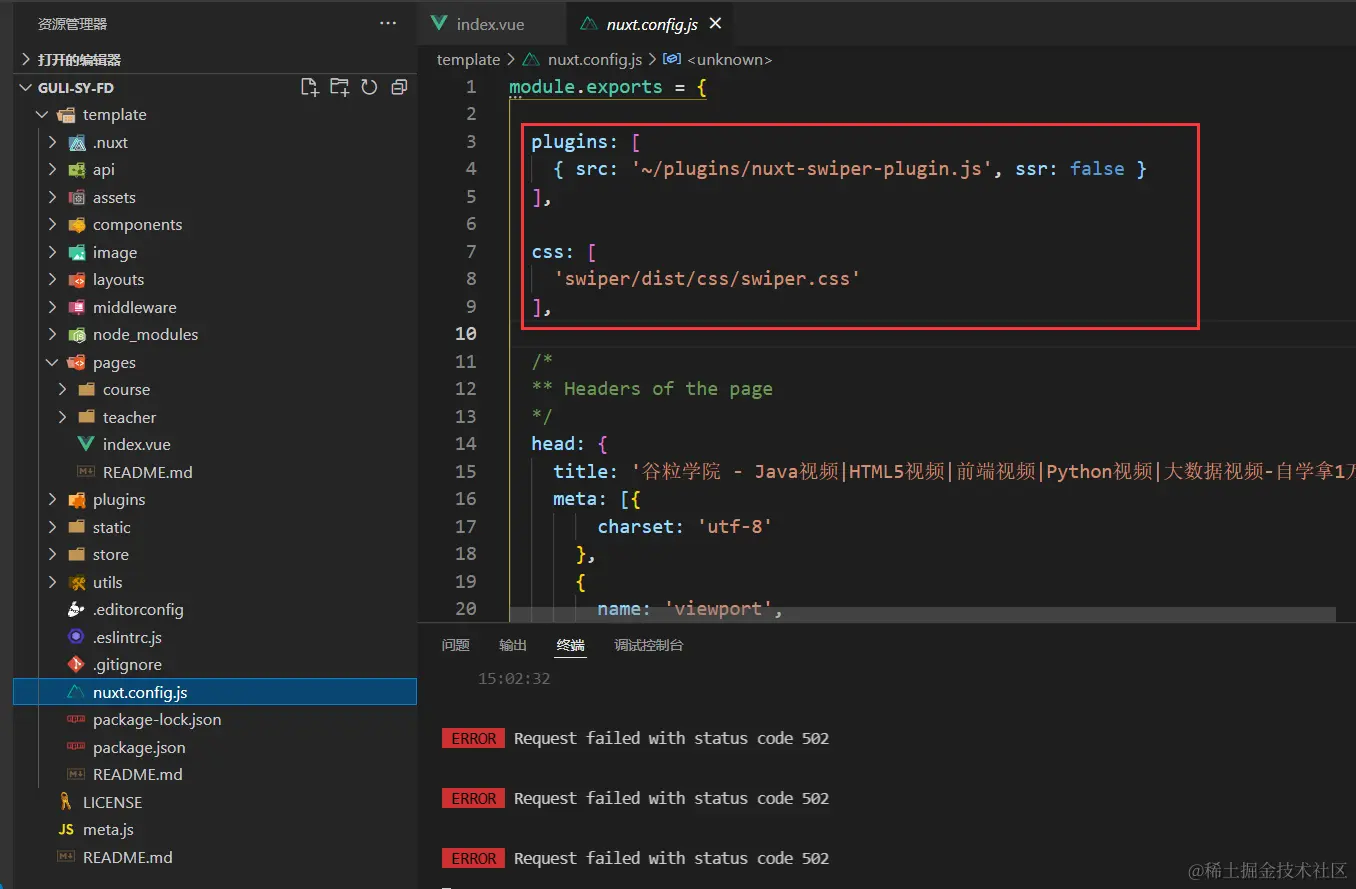The height and width of the screenshot is (889, 1356).
Task: Click the image folder icon
Action: pyautogui.click(x=76, y=252)
